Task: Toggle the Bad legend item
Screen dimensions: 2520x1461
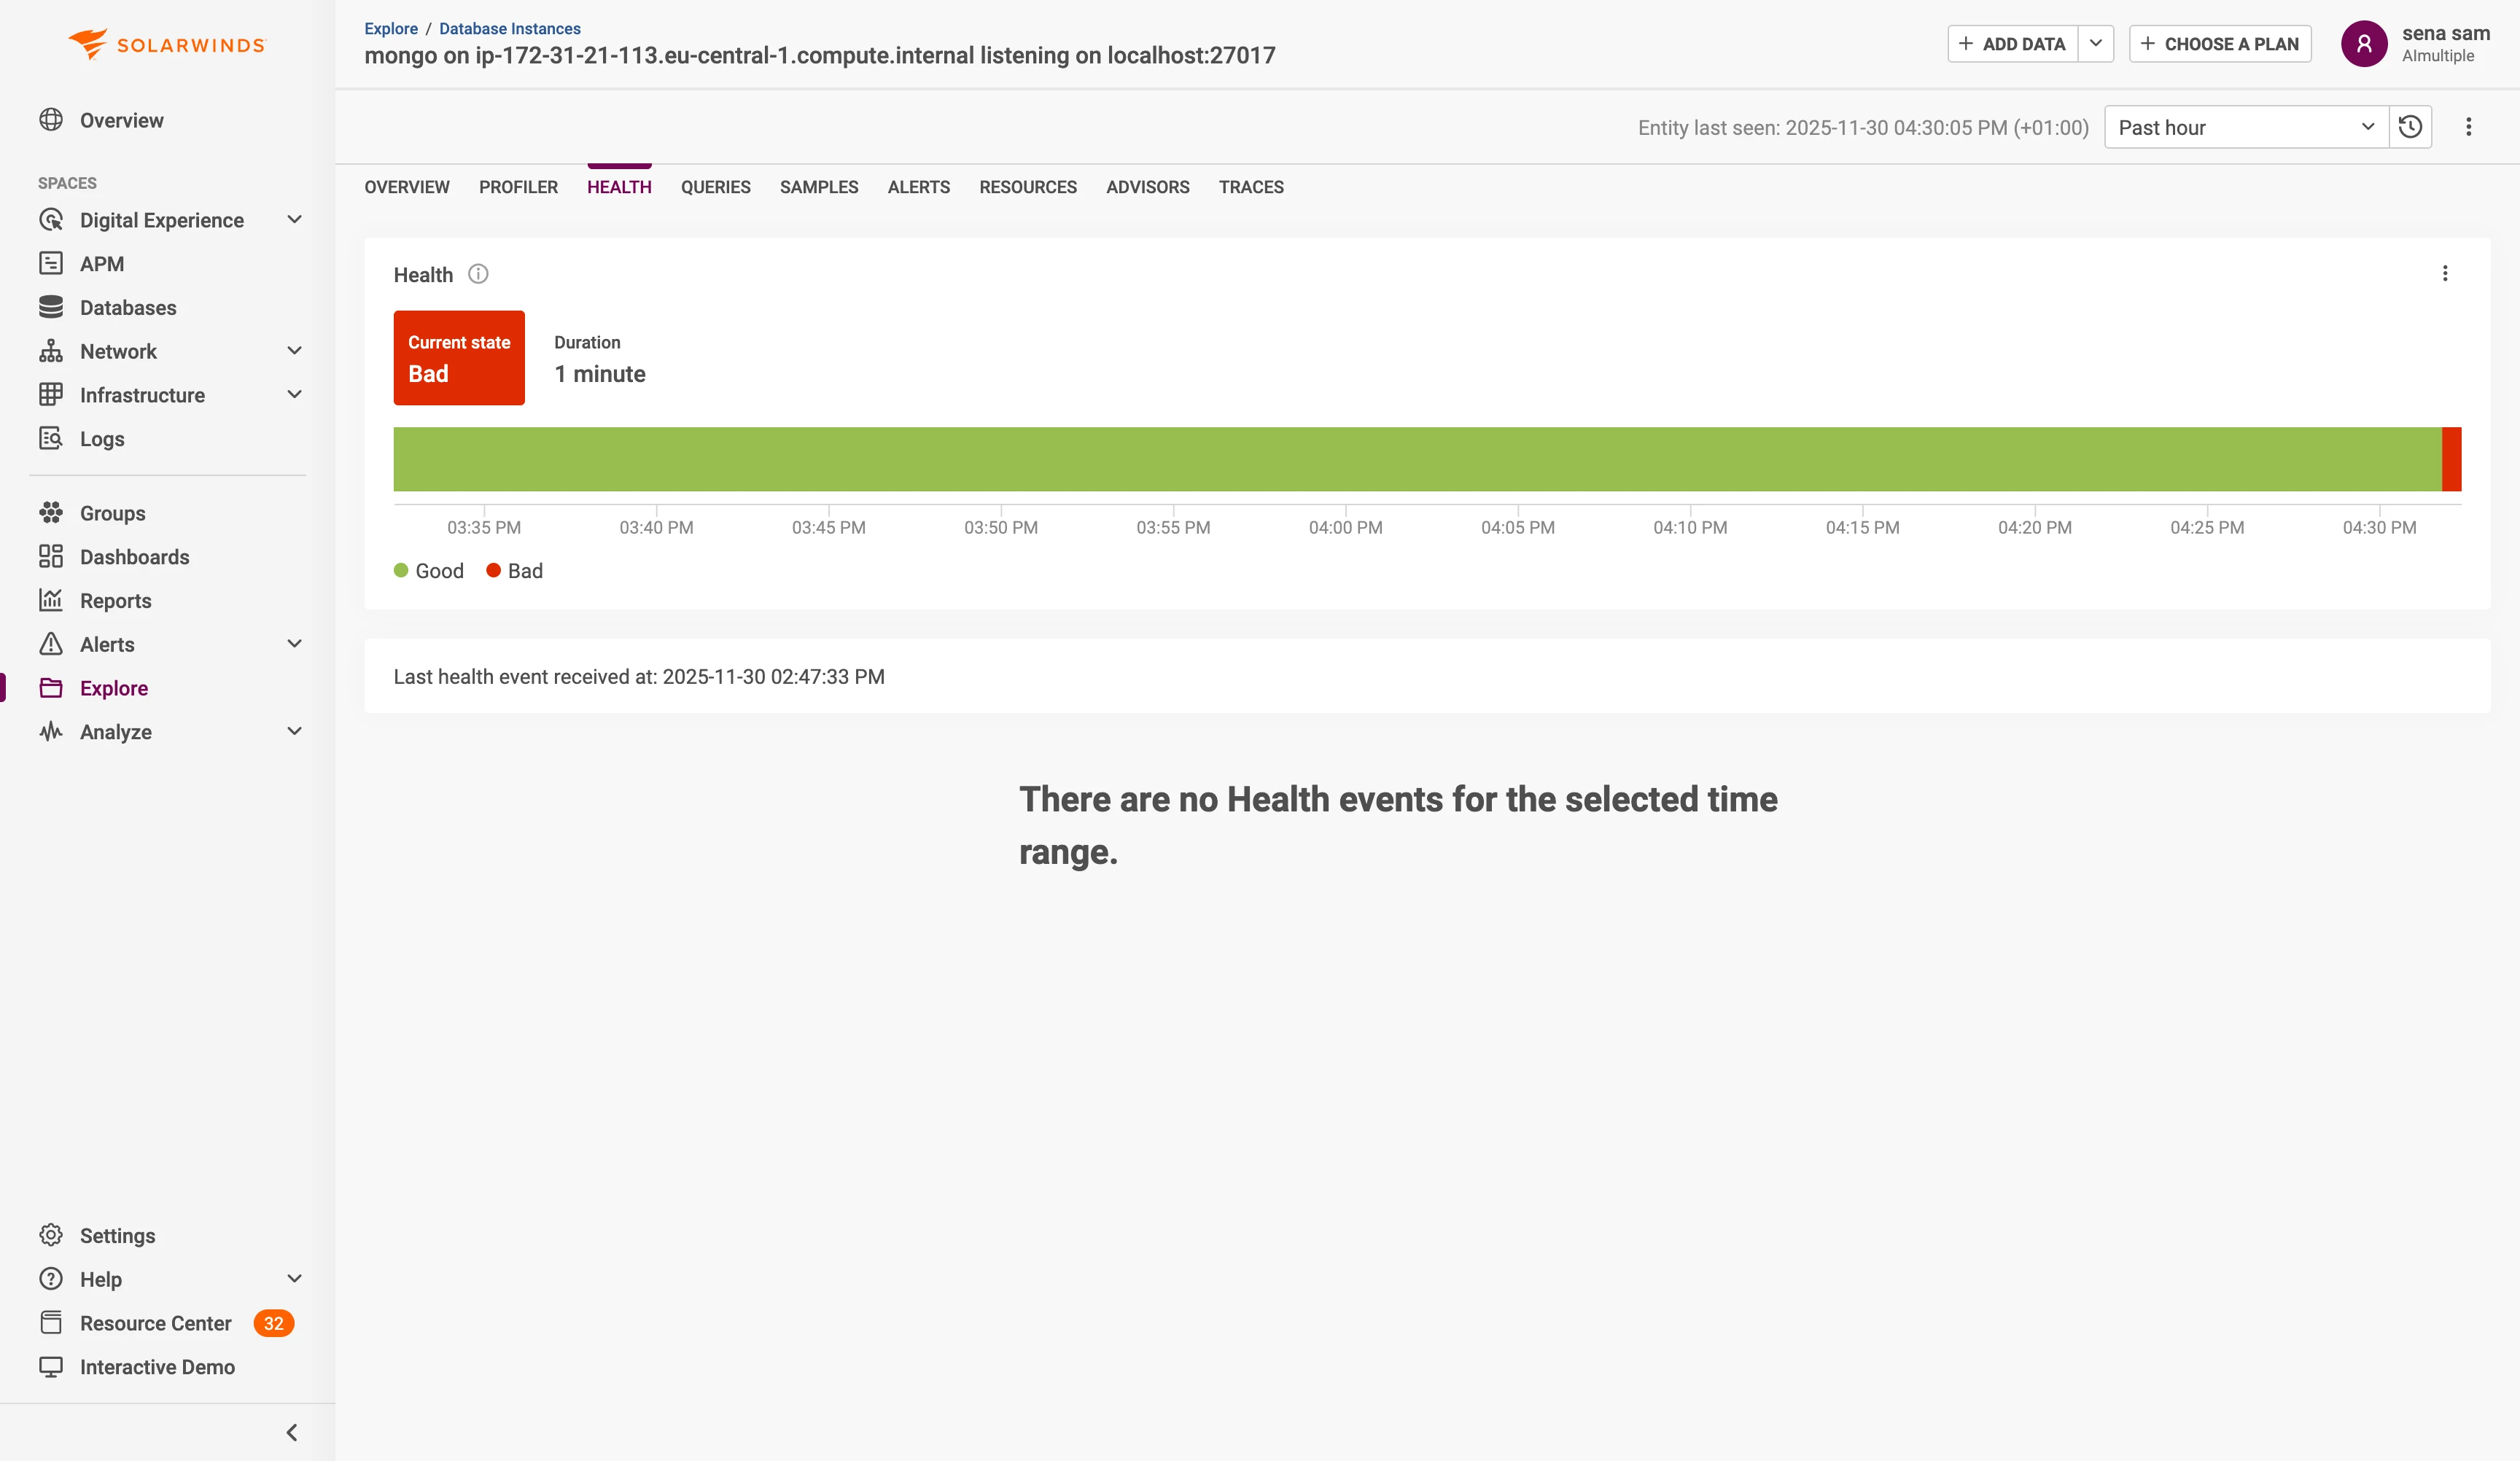Action: point(514,571)
